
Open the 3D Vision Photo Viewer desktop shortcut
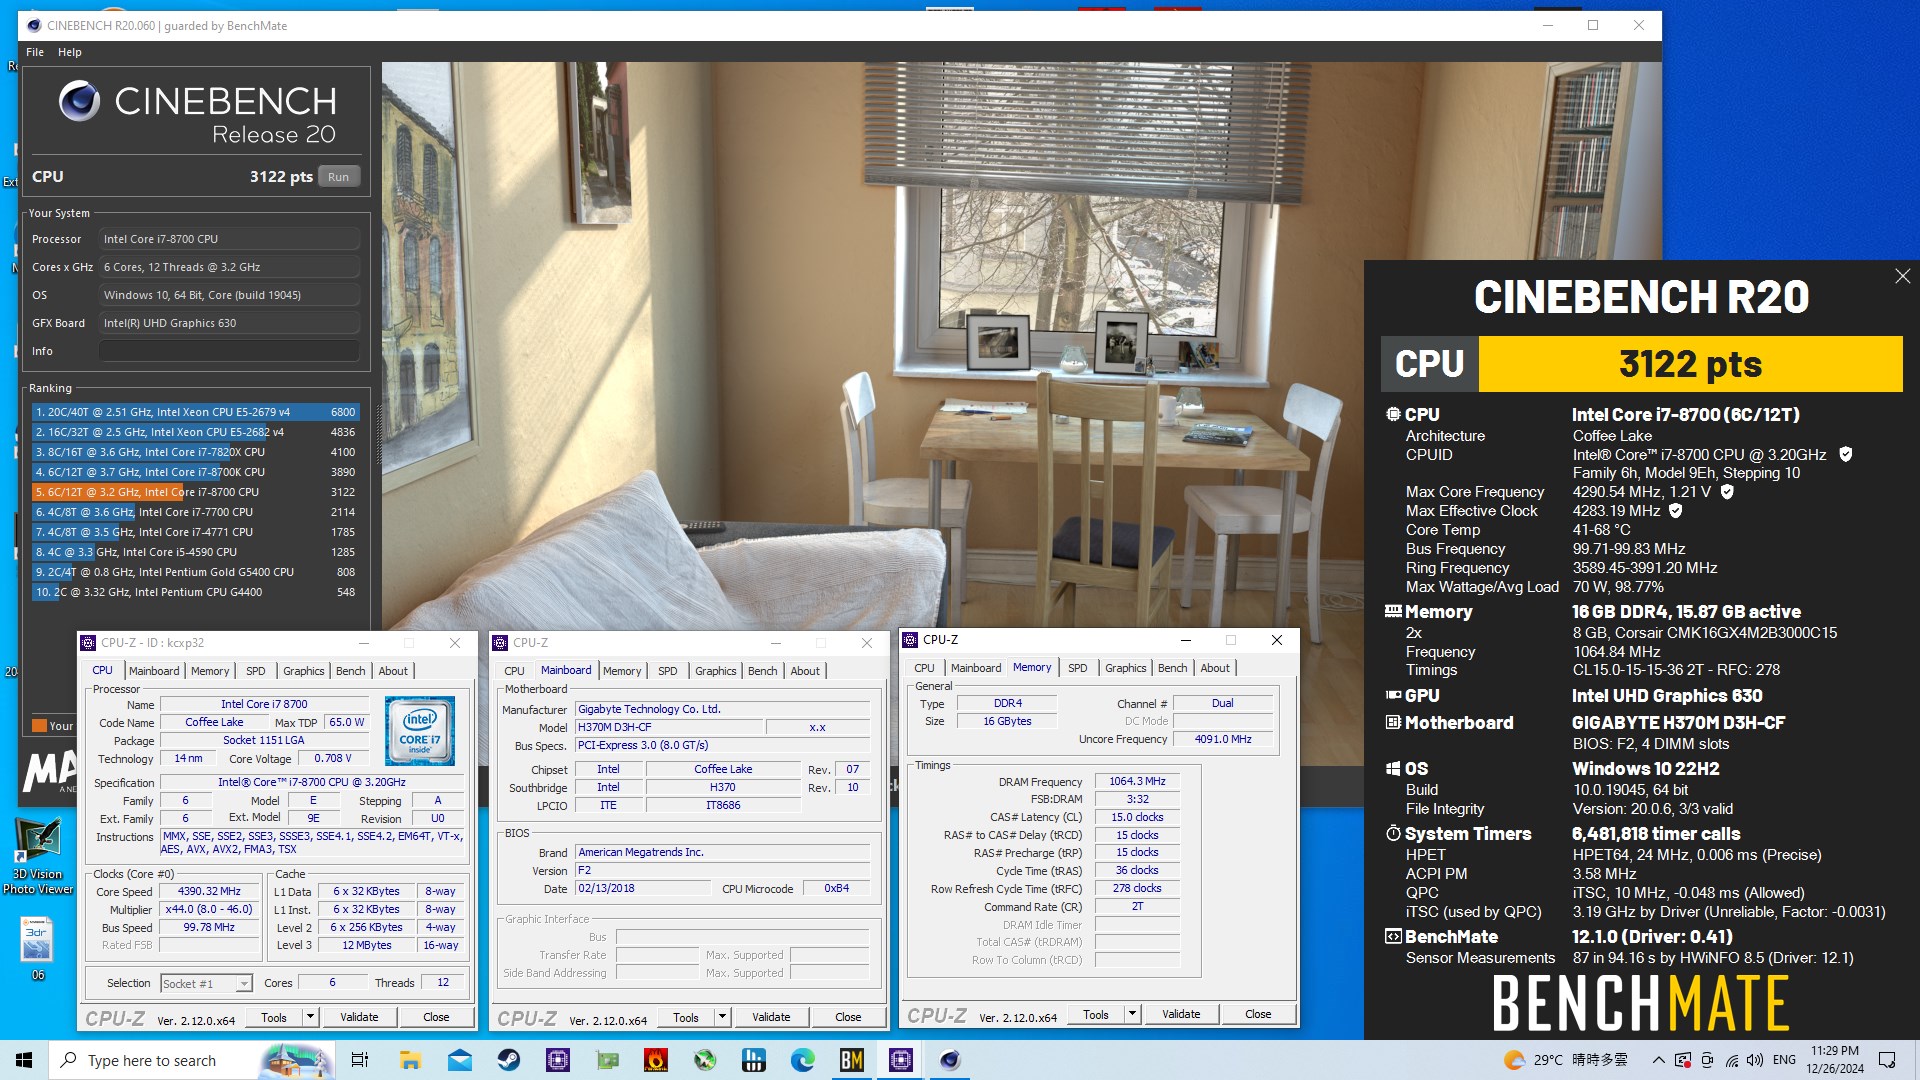tap(38, 855)
